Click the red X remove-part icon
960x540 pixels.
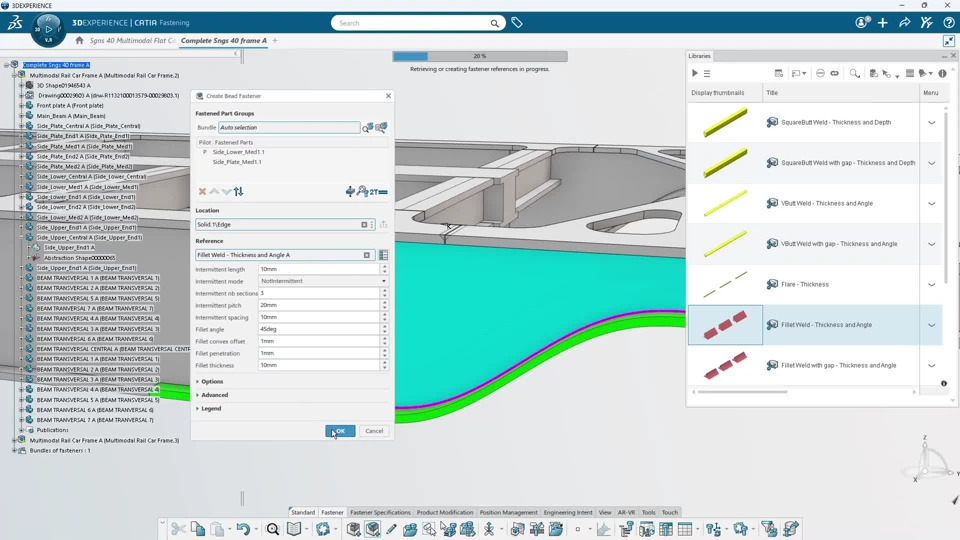202,192
